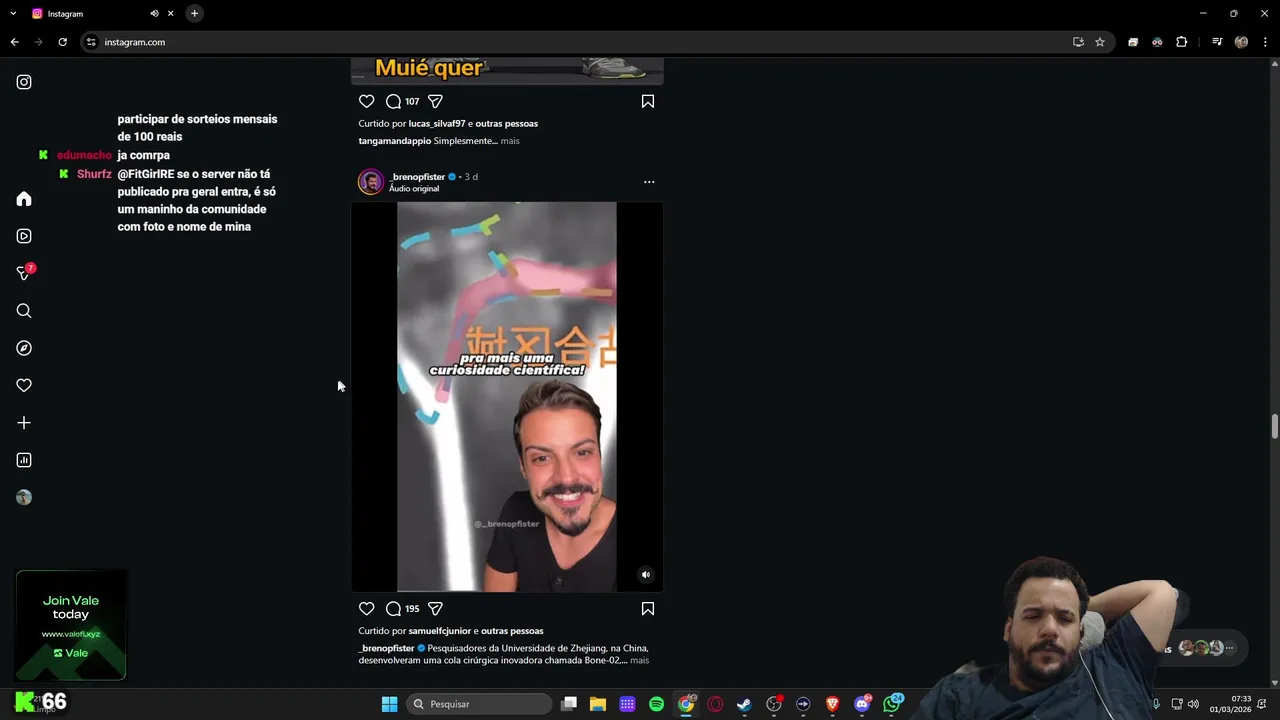This screenshot has width=1280, height=720.
Task: Open _brenopfister profile from post header
Action: point(417,177)
